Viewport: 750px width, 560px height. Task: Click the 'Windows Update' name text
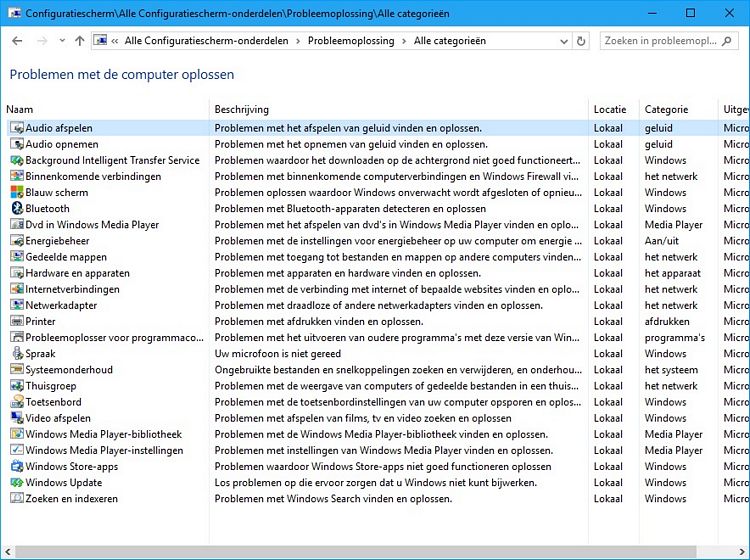pos(64,483)
